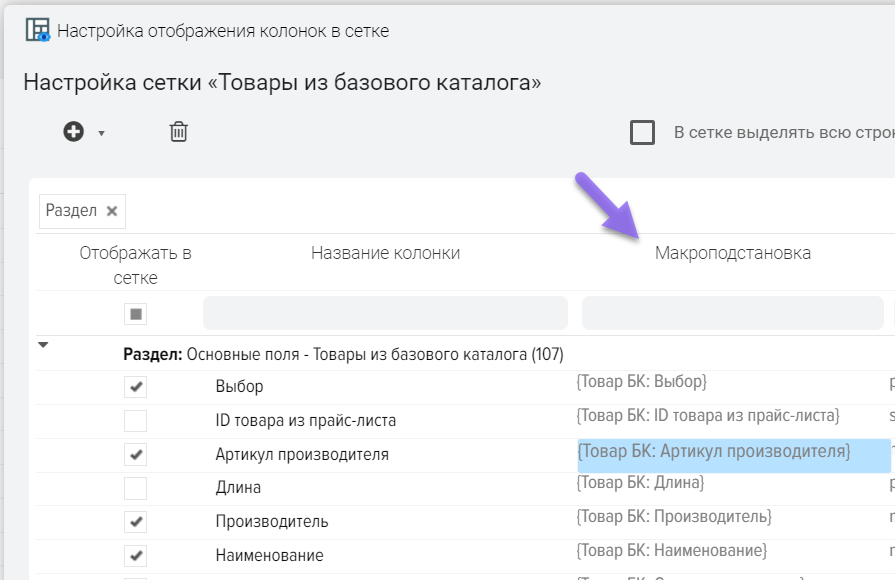The height and width of the screenshot is (580, 895).
Task: Sort by the 'Макроподстановка' column header
Action: click(732, 253)
